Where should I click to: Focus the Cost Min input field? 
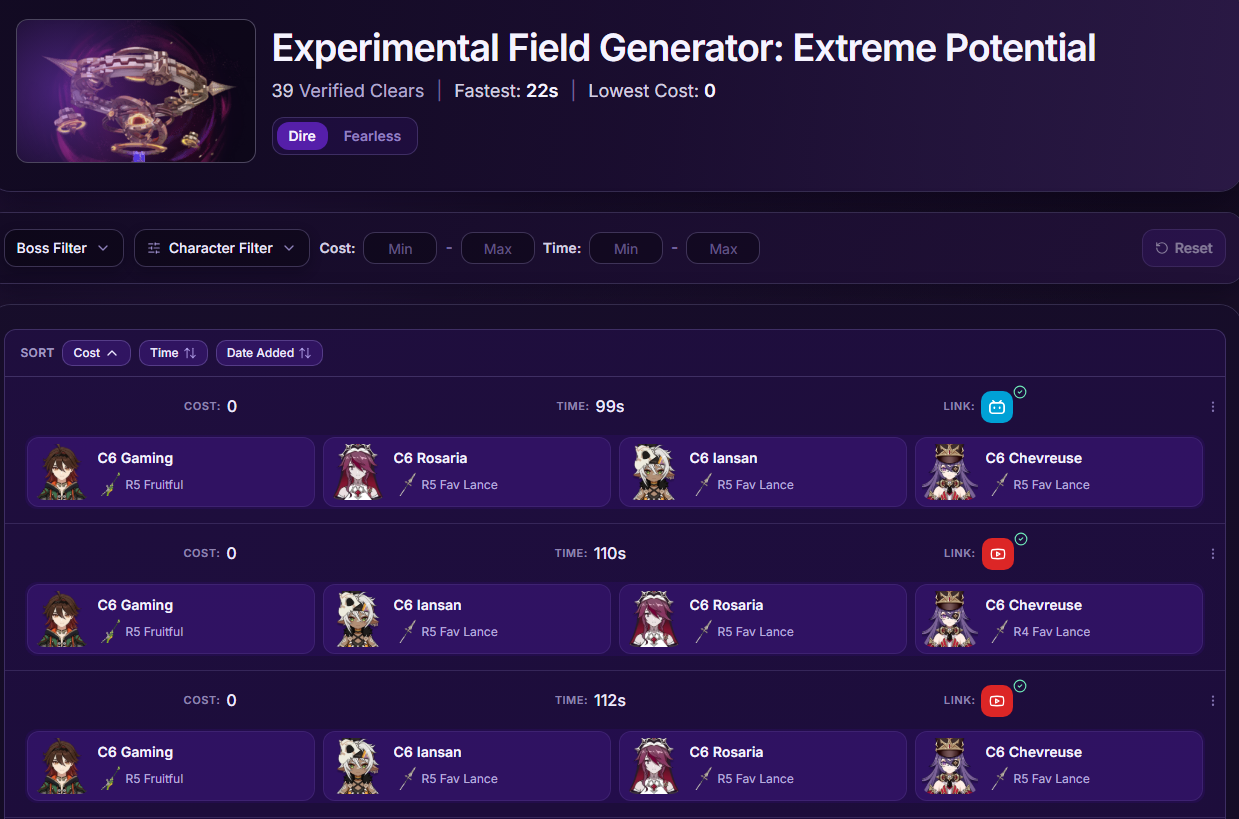(x=400, y=248)
